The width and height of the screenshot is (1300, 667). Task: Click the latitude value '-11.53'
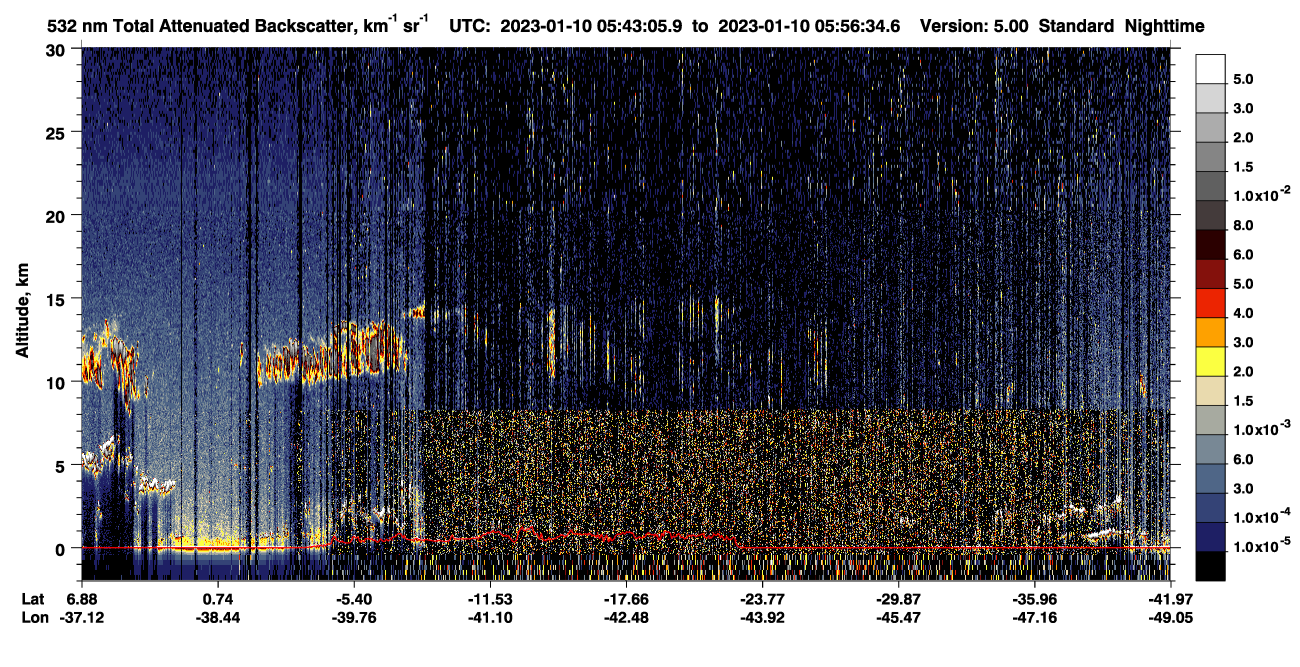490,599
